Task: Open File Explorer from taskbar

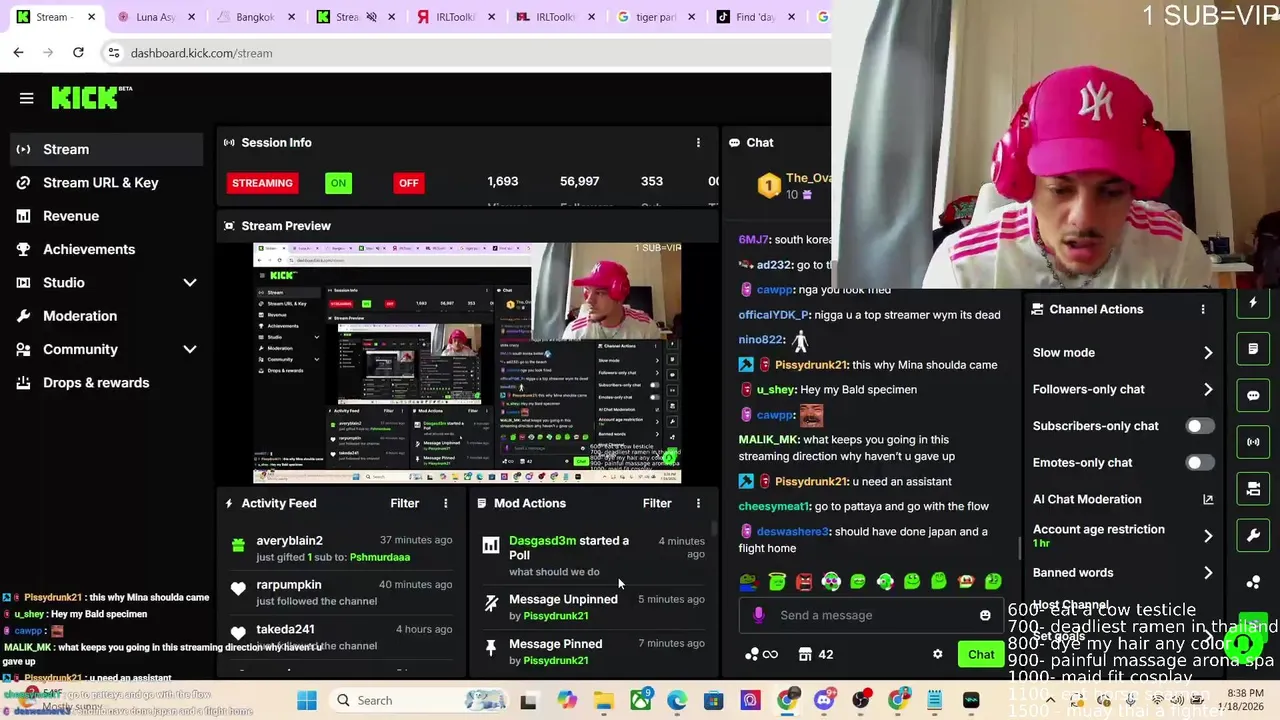Action: tap(603, 700)
